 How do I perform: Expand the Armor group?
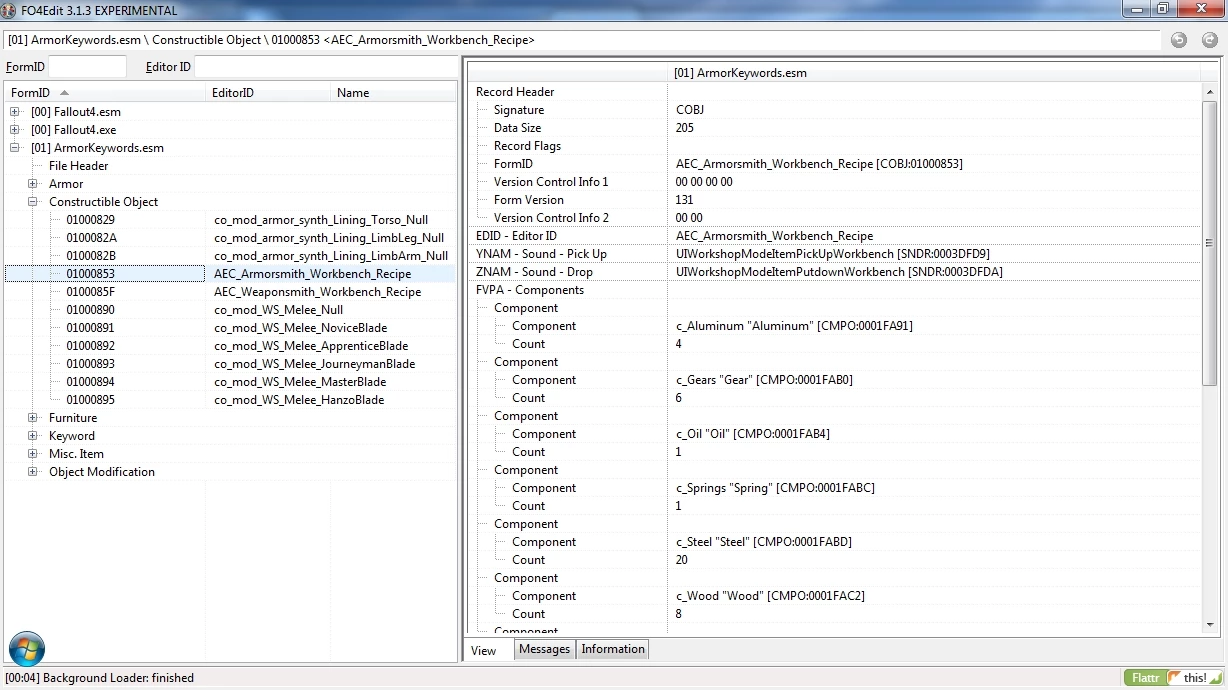33,184
